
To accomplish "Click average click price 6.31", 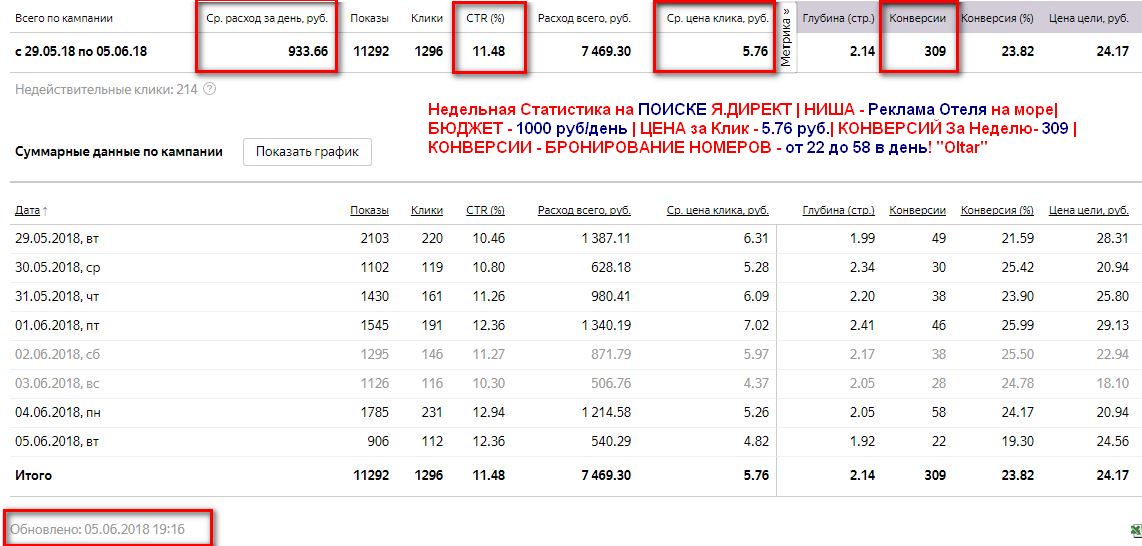I will point(757,239).
